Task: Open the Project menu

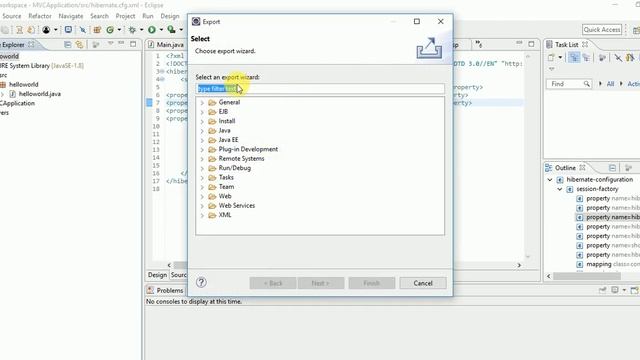Action: [x=125, y=16]
